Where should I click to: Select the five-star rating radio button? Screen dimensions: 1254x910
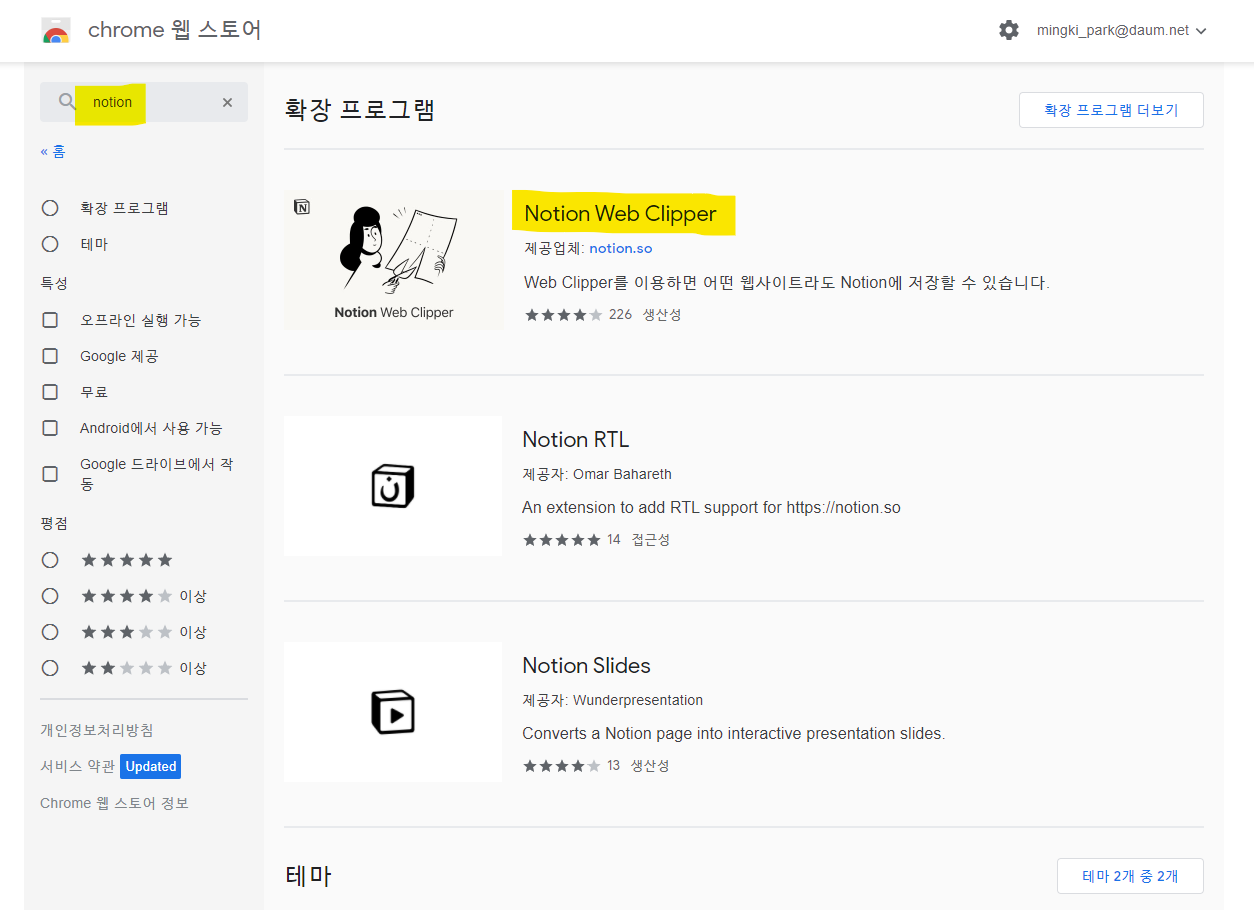pos(50,560)
